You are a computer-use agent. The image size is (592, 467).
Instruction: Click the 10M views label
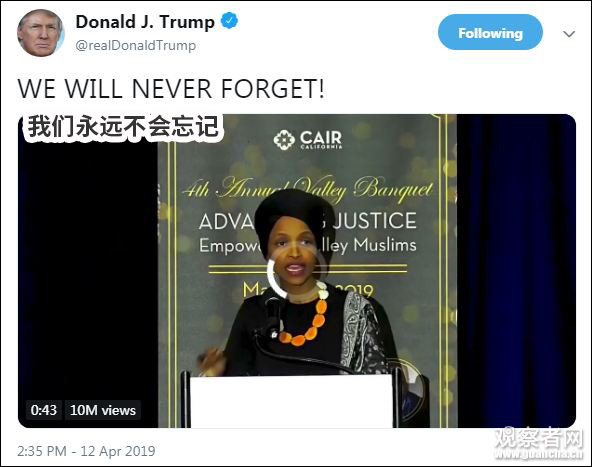[103, 410]
